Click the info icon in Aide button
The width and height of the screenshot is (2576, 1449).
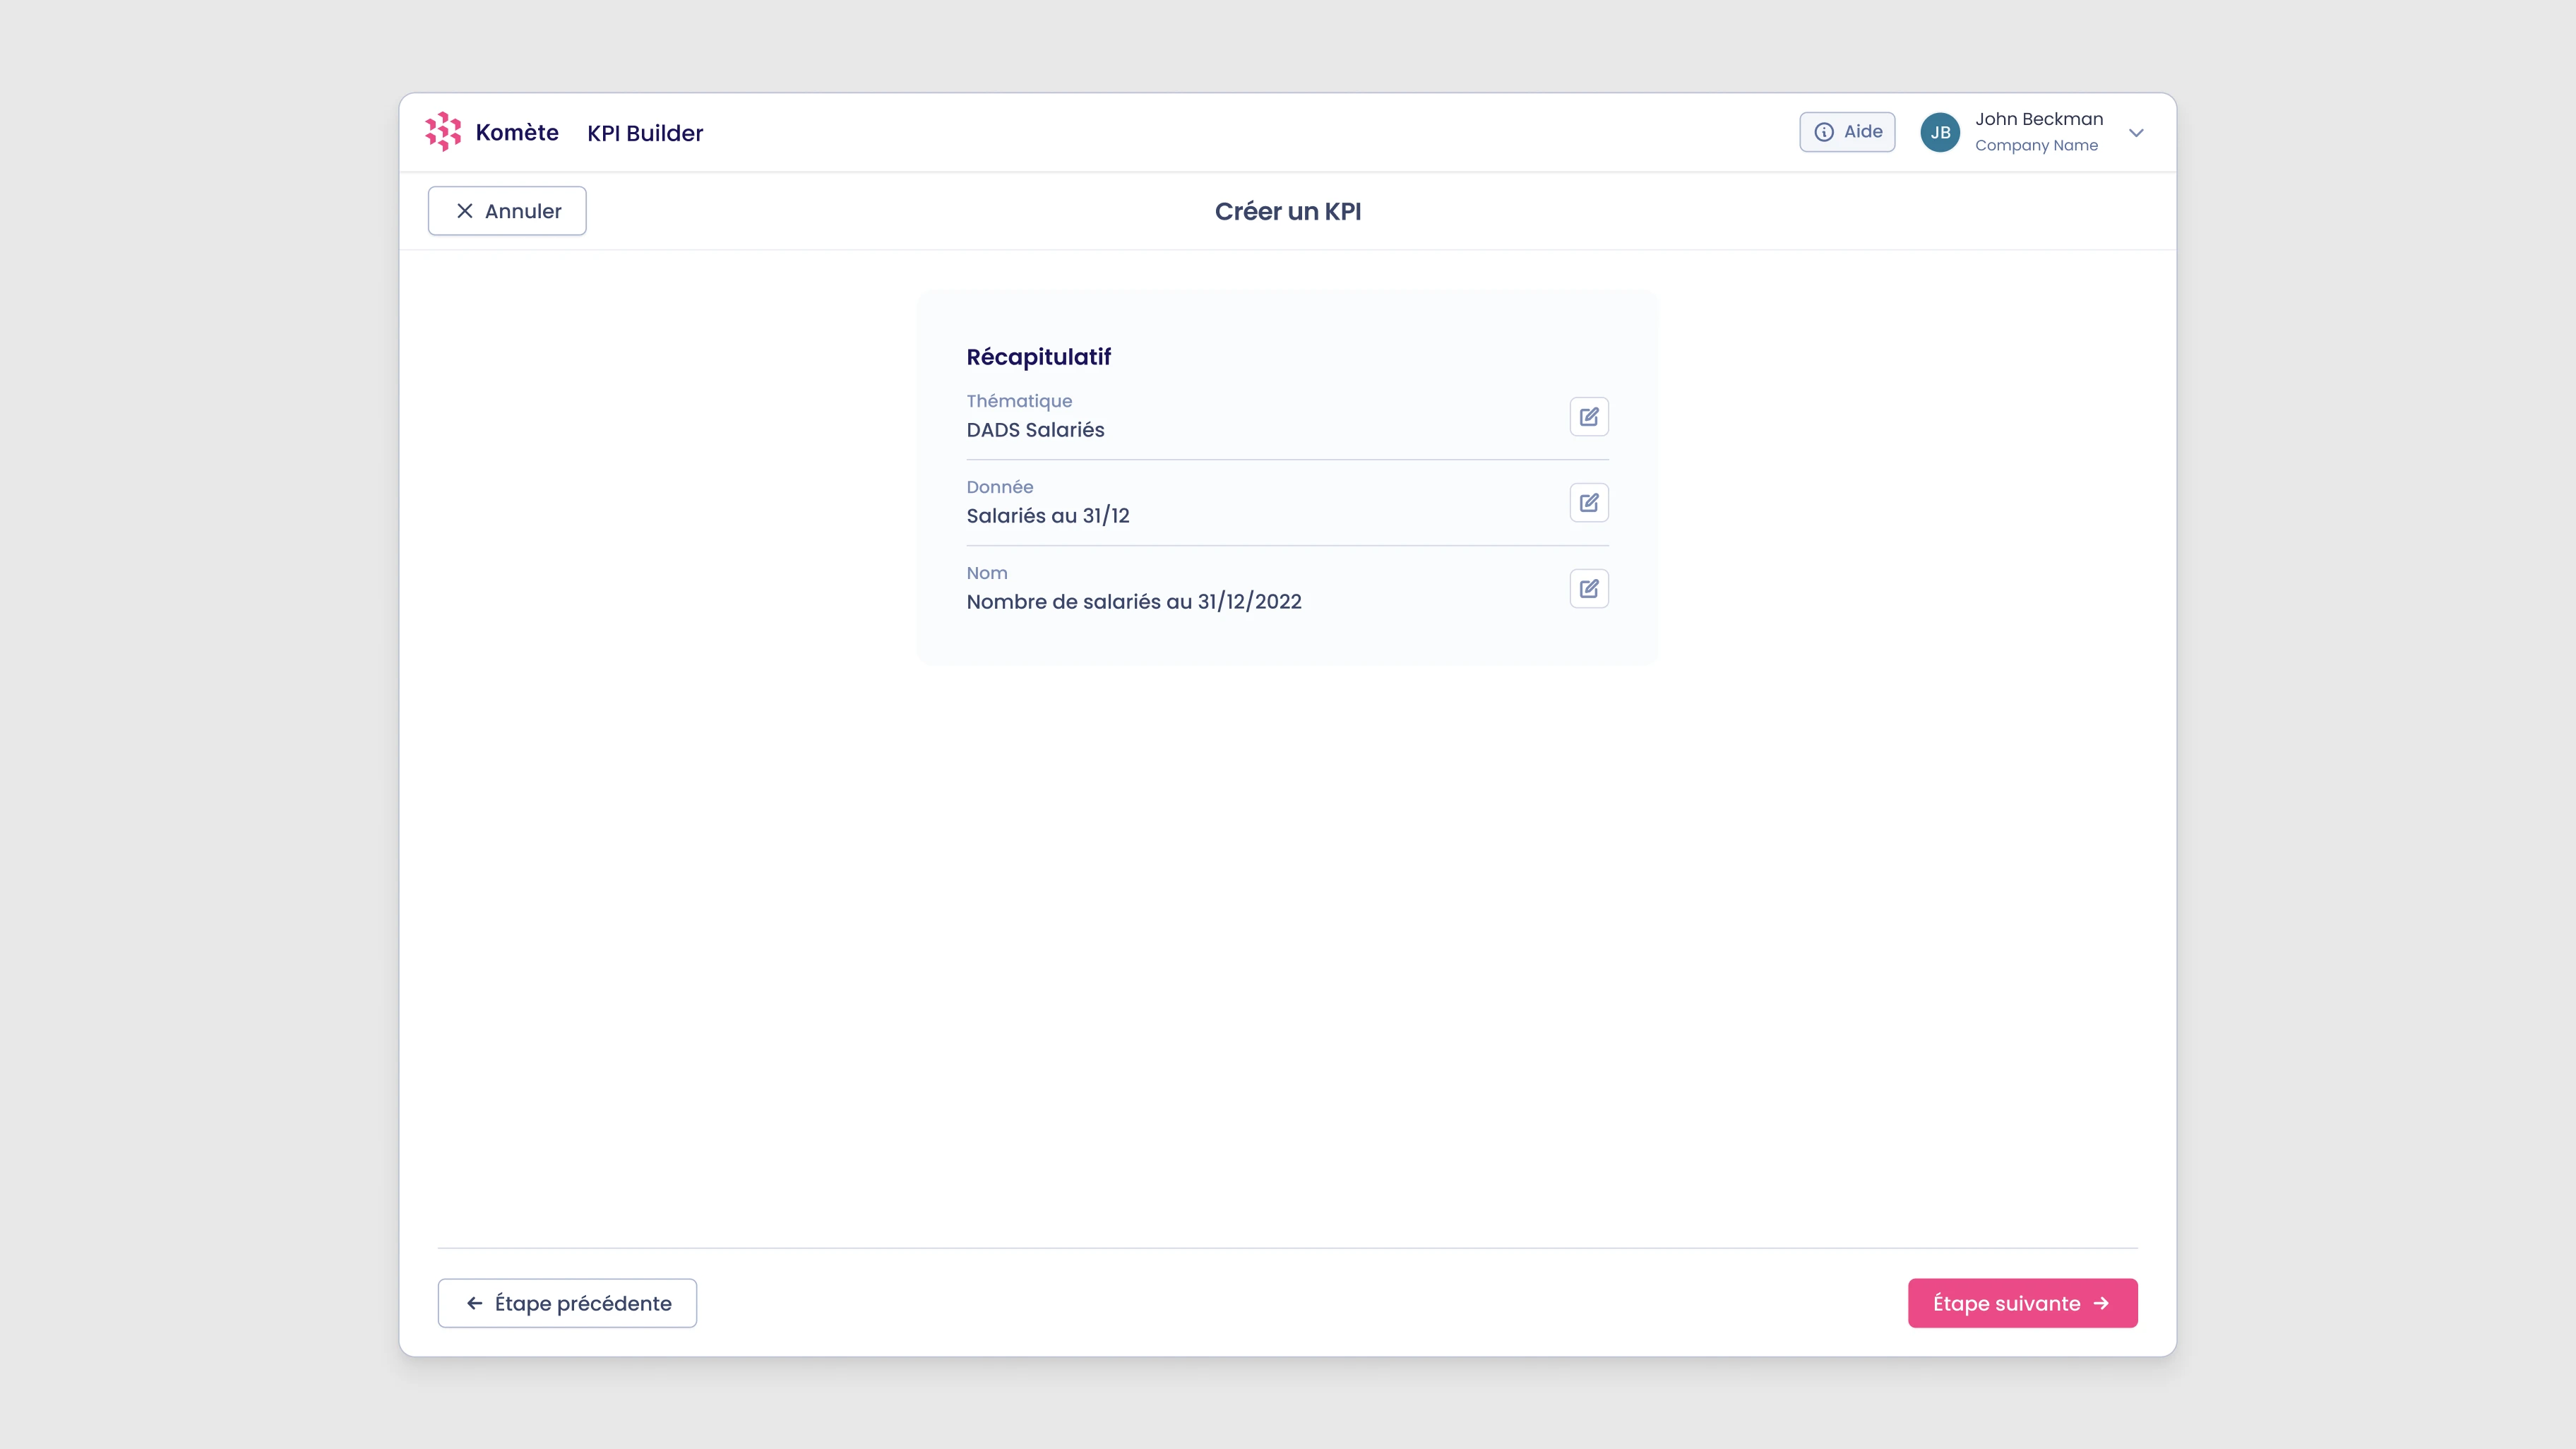click(x=1823, y=132)
